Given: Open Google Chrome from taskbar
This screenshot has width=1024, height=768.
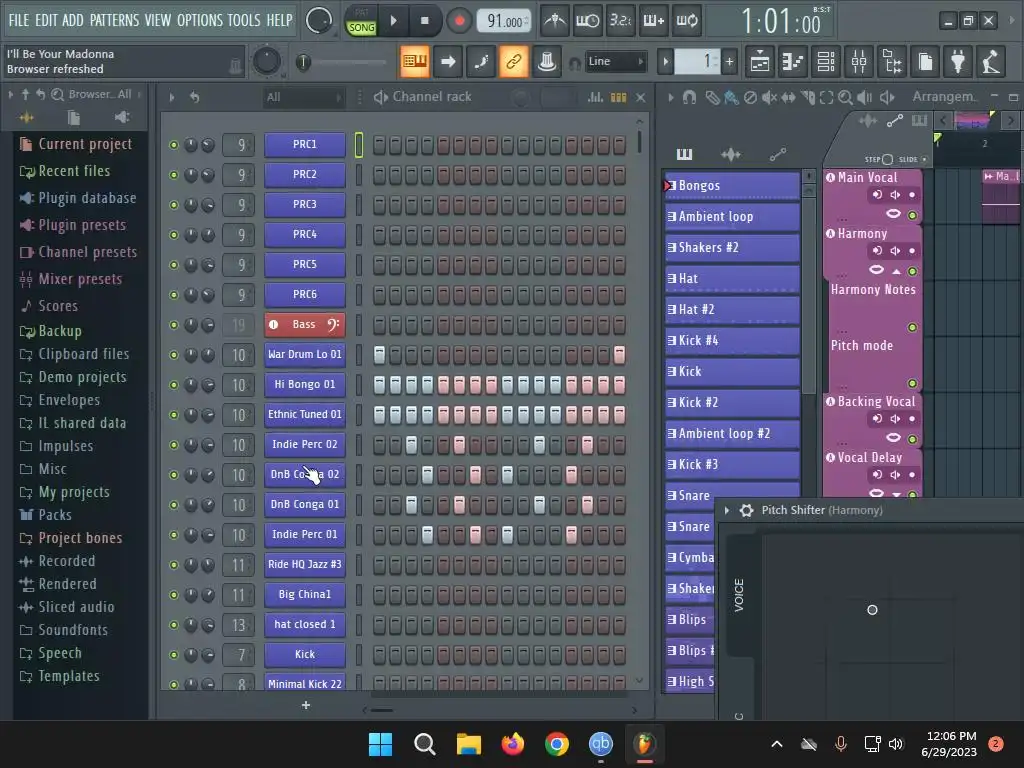Looking at the screenshot, I should click(556, 744).
